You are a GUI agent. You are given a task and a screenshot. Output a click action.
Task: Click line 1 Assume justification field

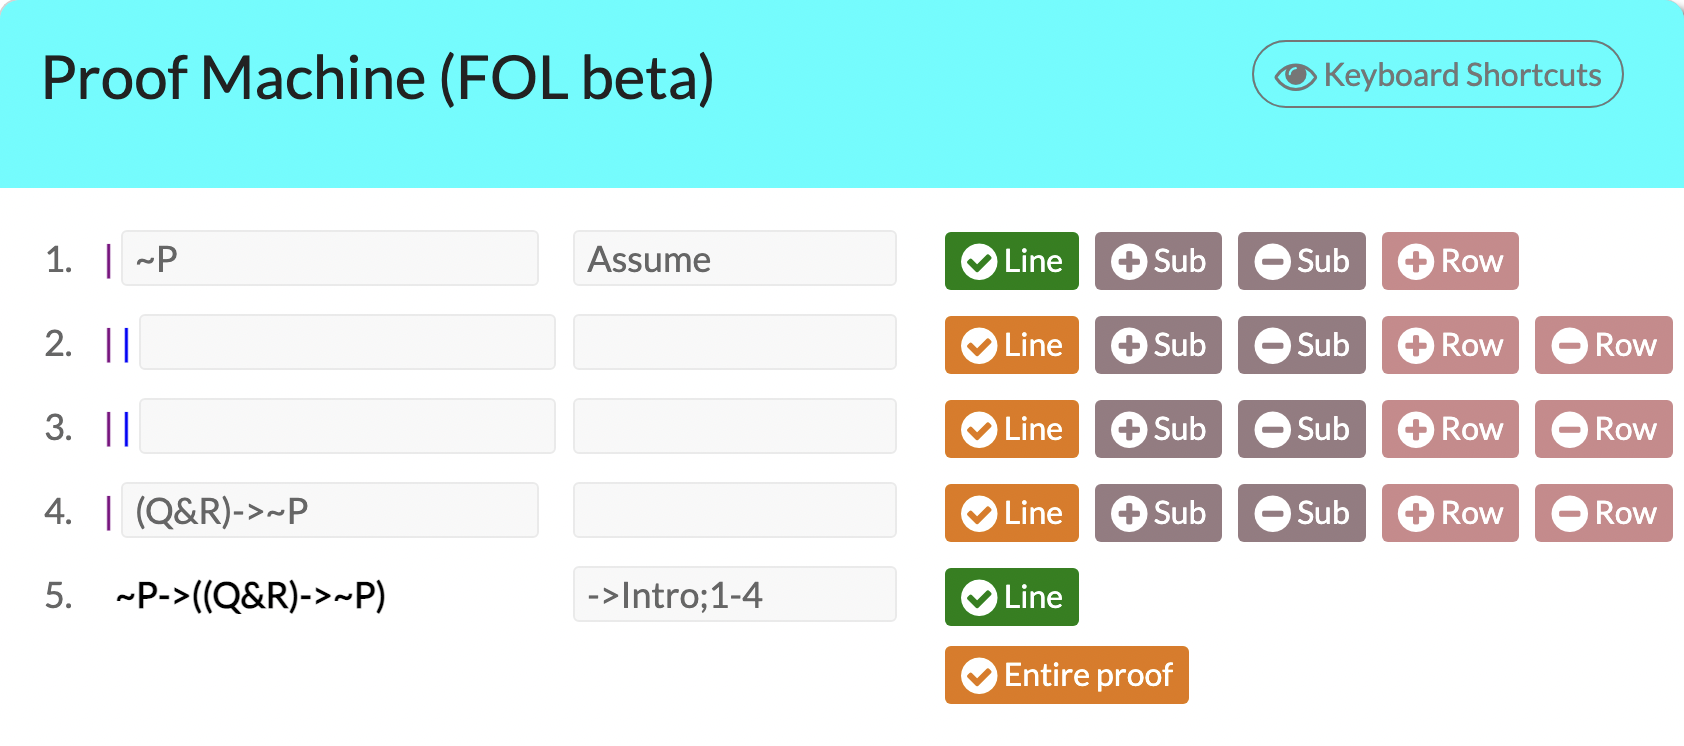click(734, 259)
